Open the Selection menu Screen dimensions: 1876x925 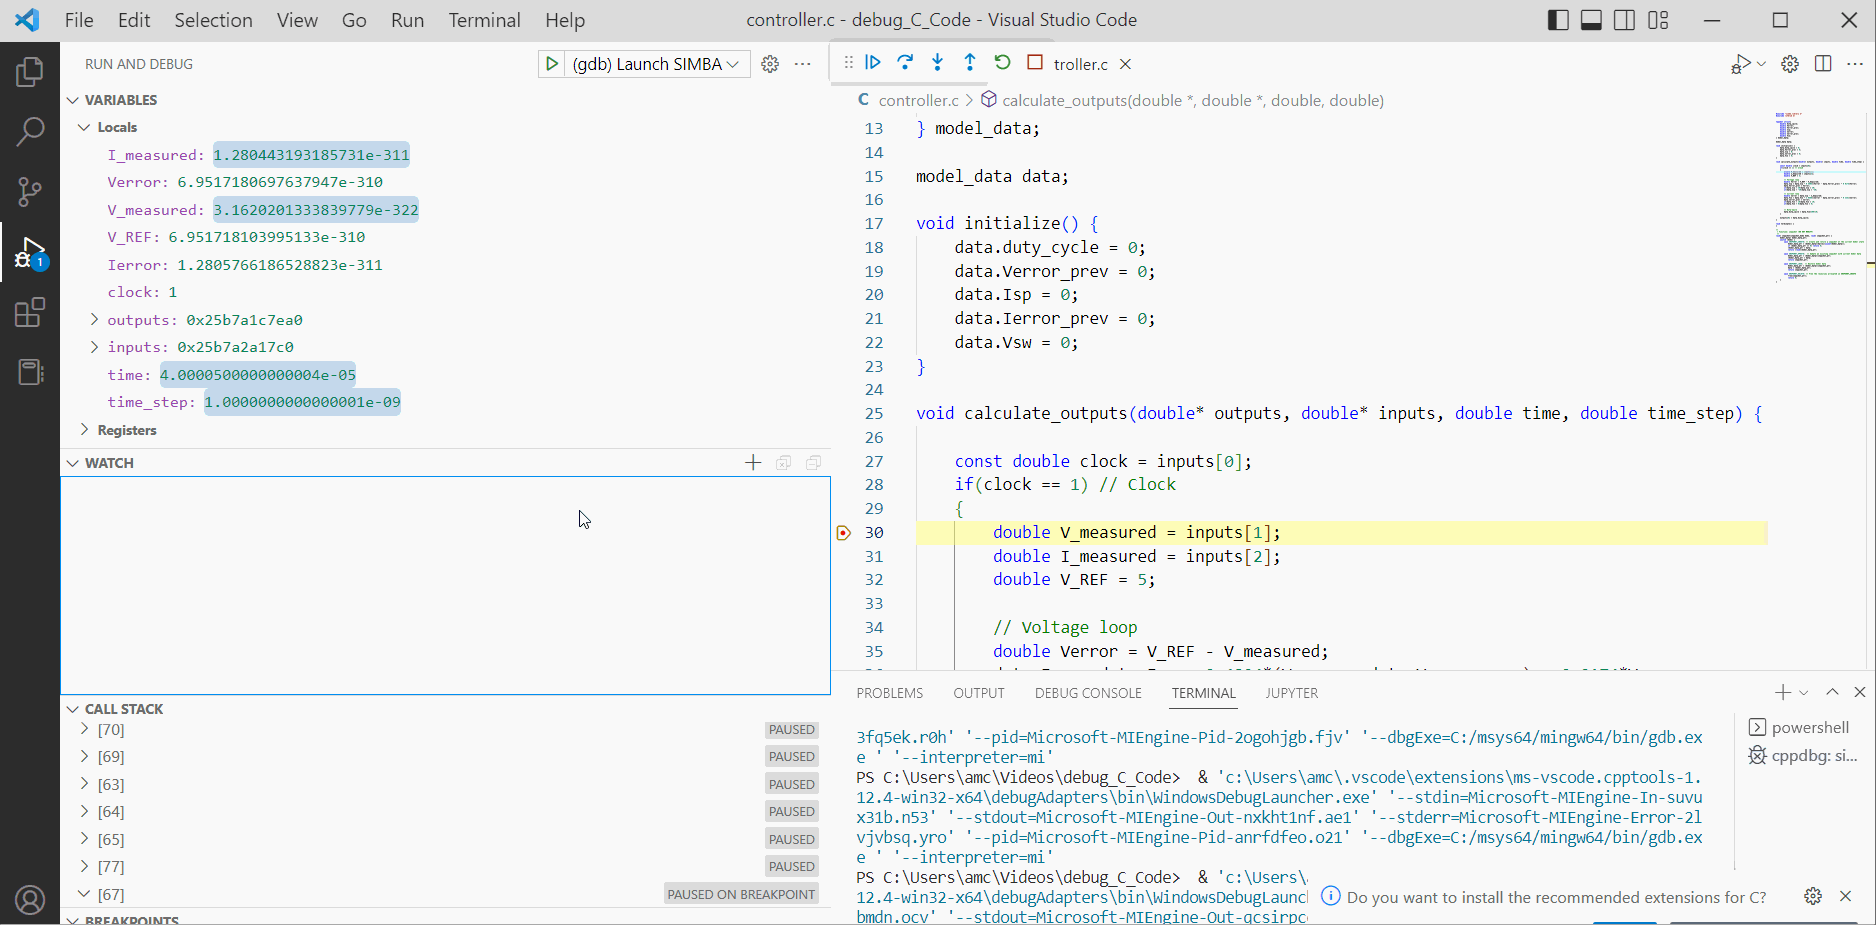(213, 20)
